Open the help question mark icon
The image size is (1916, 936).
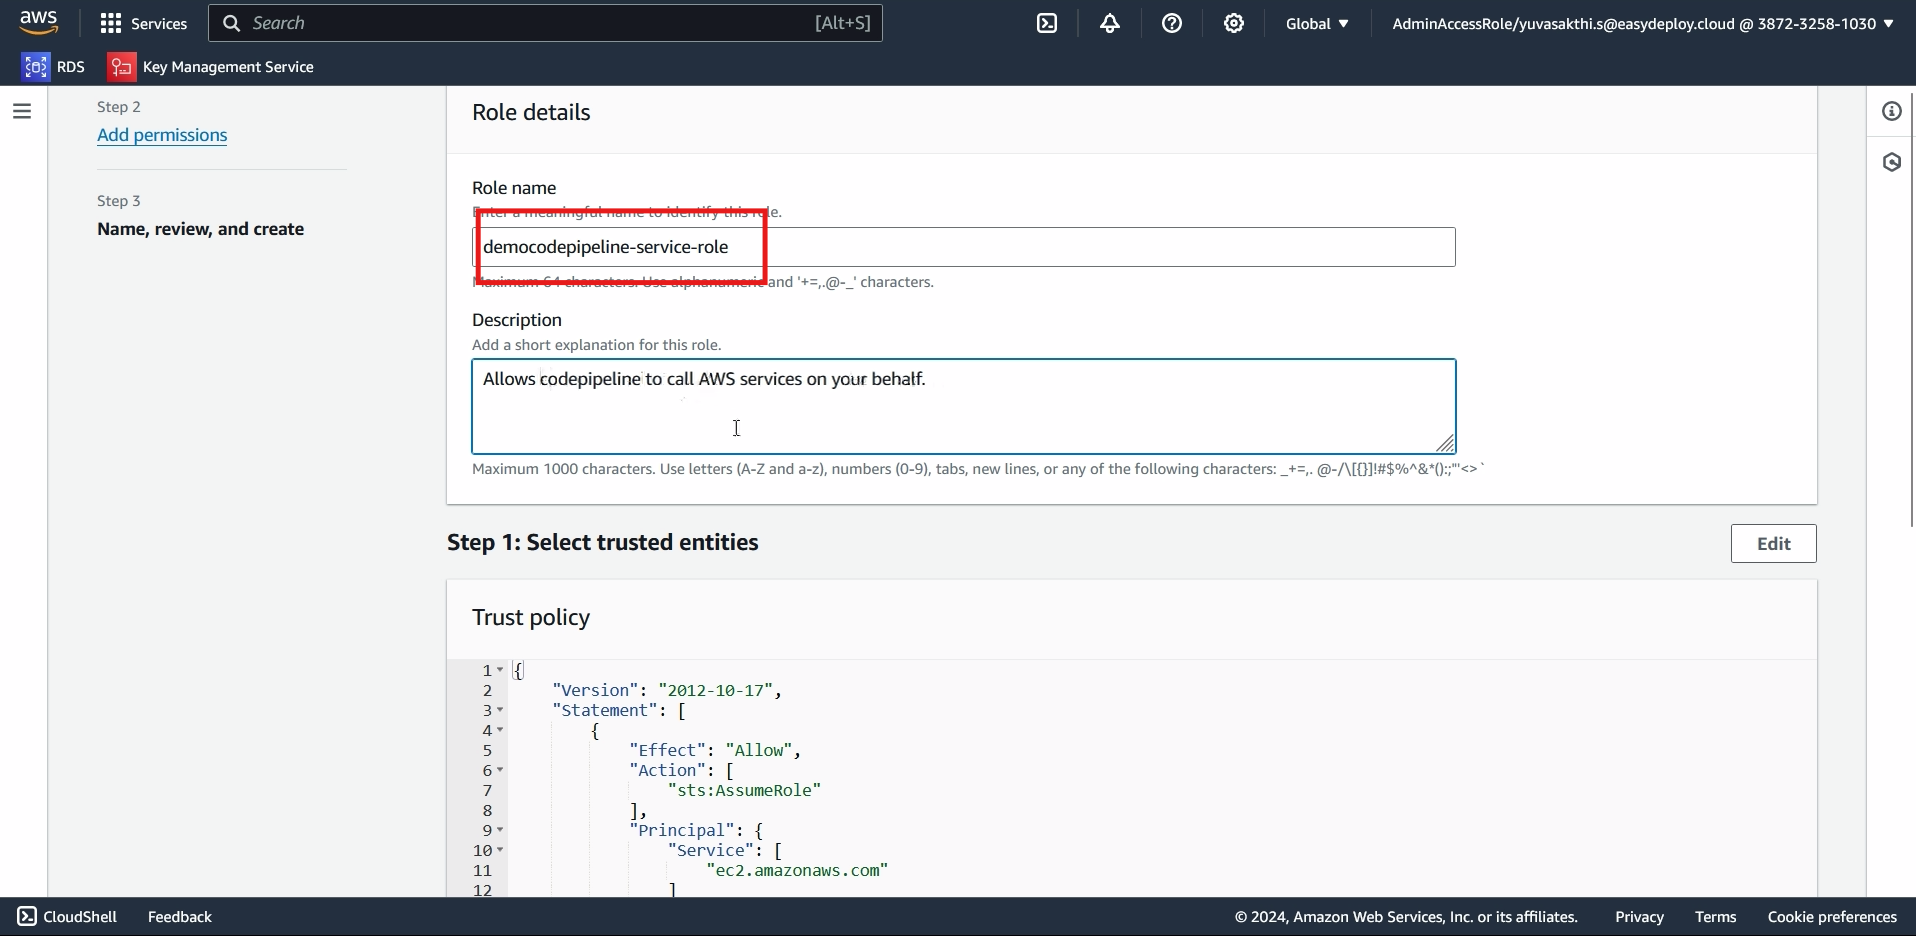[x=1172, y=24]
